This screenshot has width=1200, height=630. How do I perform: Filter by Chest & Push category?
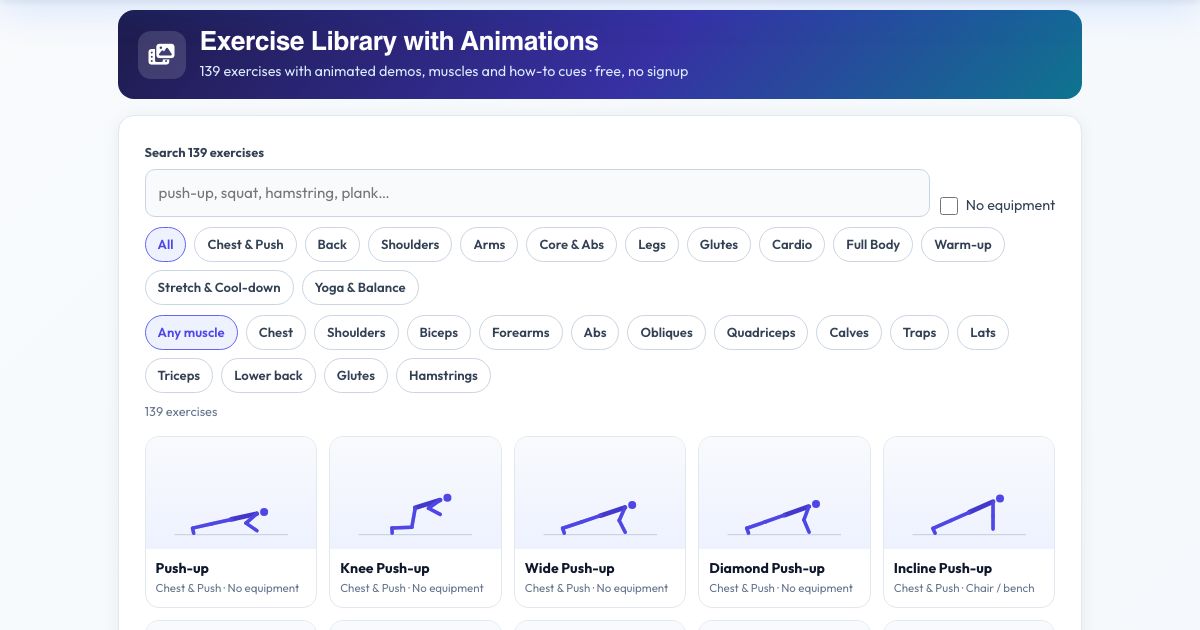[245, 244]
